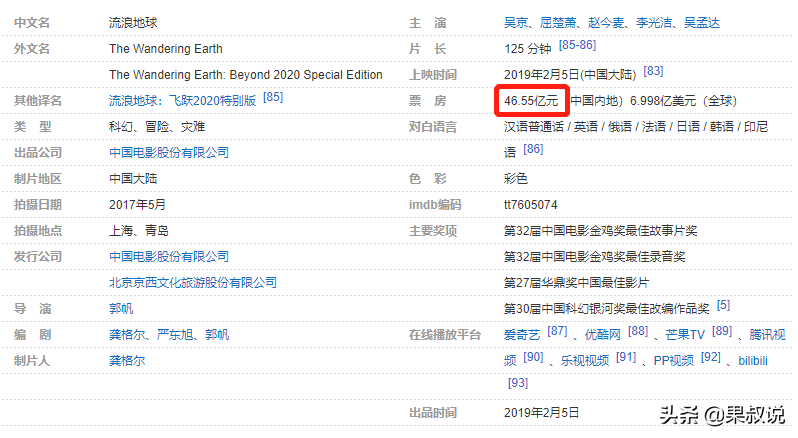798x438 pixels.
Task: Click the 彩色 color value
Action: pyautogui.click(x=516, y=179)
